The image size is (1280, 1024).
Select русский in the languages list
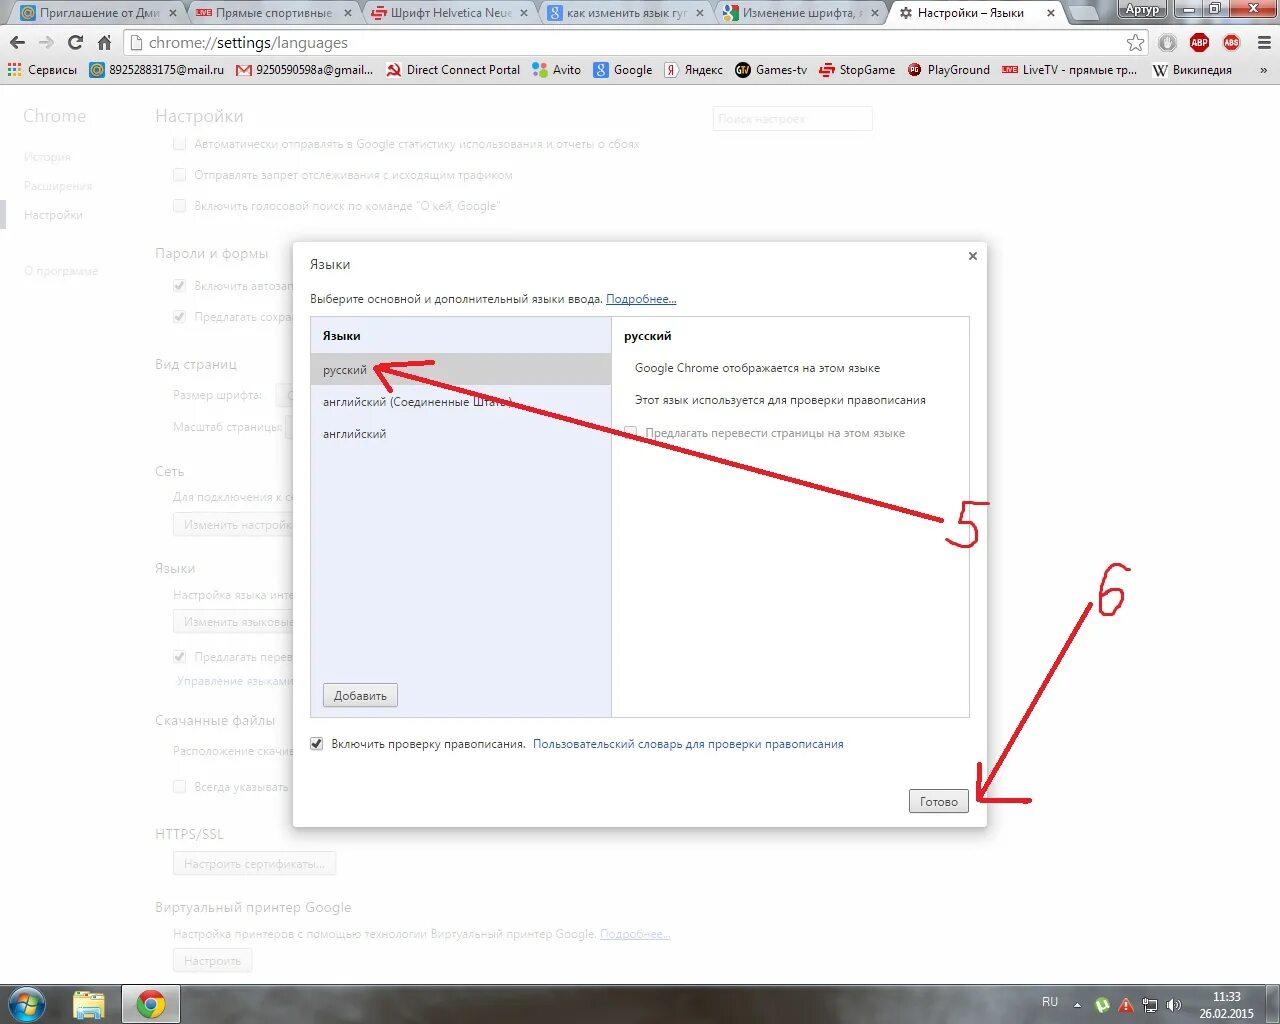461,369
